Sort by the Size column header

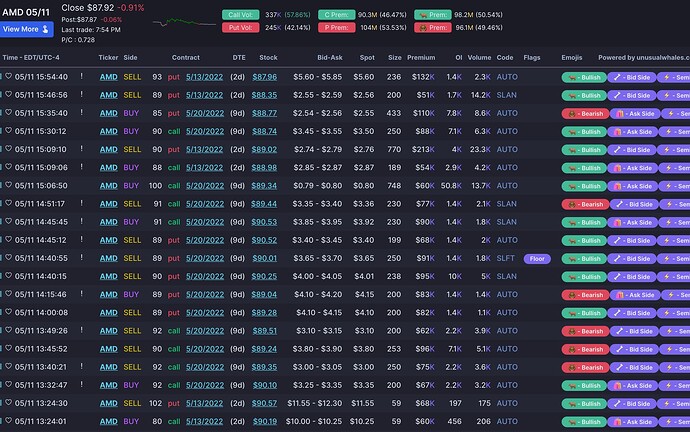[395, 58]
